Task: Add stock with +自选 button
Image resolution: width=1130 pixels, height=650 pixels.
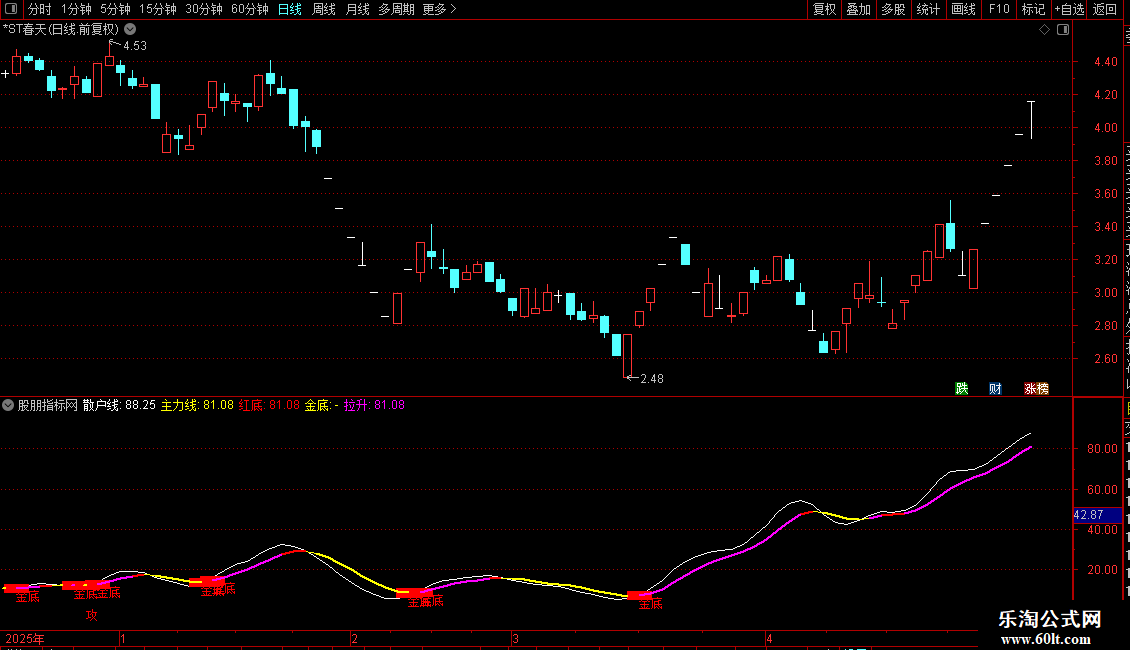Action: (x=1069, y=9)
